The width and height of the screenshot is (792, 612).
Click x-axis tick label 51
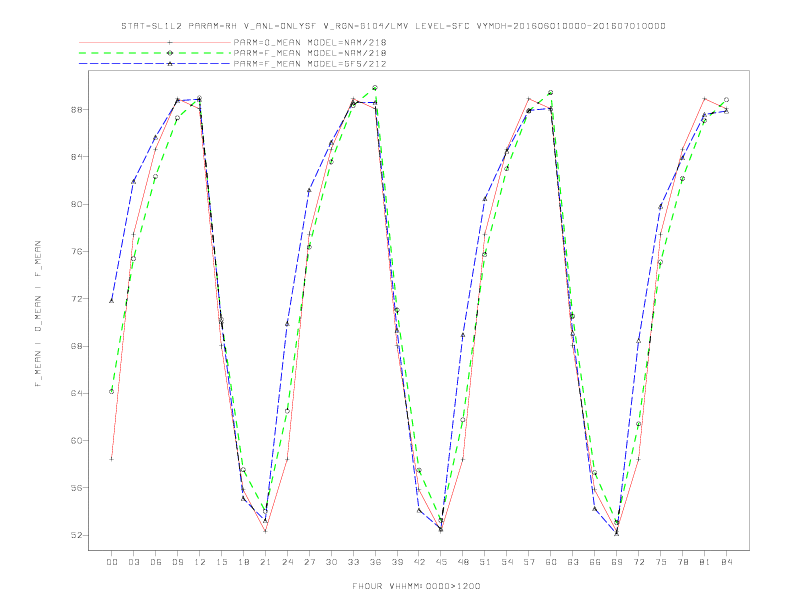point(485,562)
